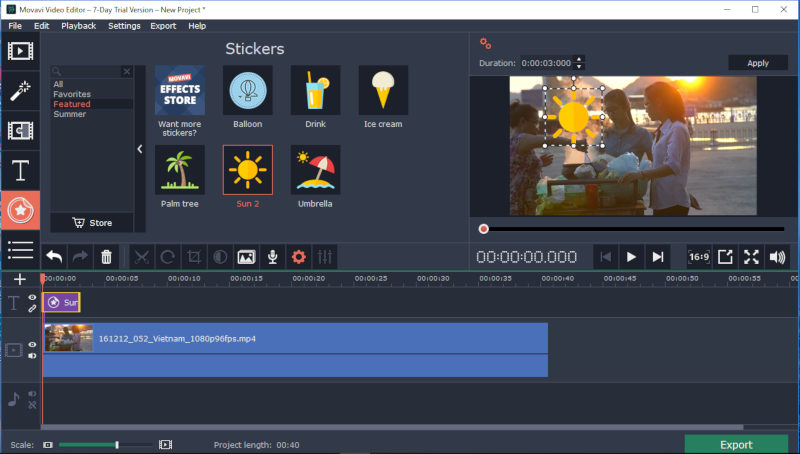The image size is (800, 454).
Task: Mute the video track audio
Action: click(x=32, y=356)
